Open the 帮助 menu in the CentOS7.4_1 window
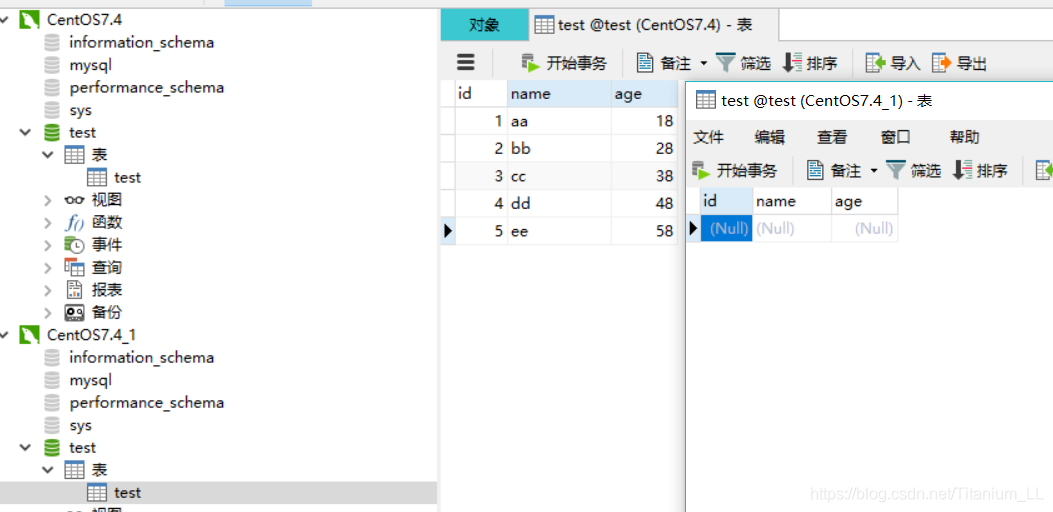The image size is (1053, 512). [964, 138]
